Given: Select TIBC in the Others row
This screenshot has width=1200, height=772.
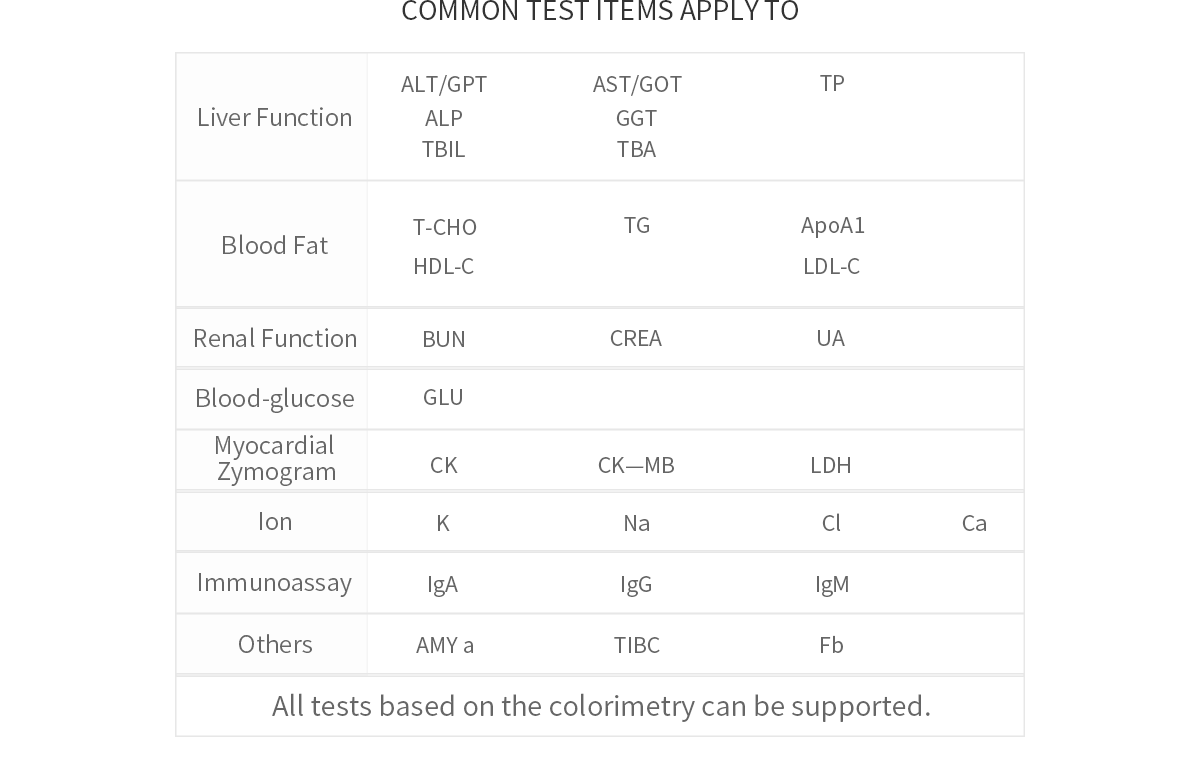Looking at the screenshot, I should coord(636,645).
